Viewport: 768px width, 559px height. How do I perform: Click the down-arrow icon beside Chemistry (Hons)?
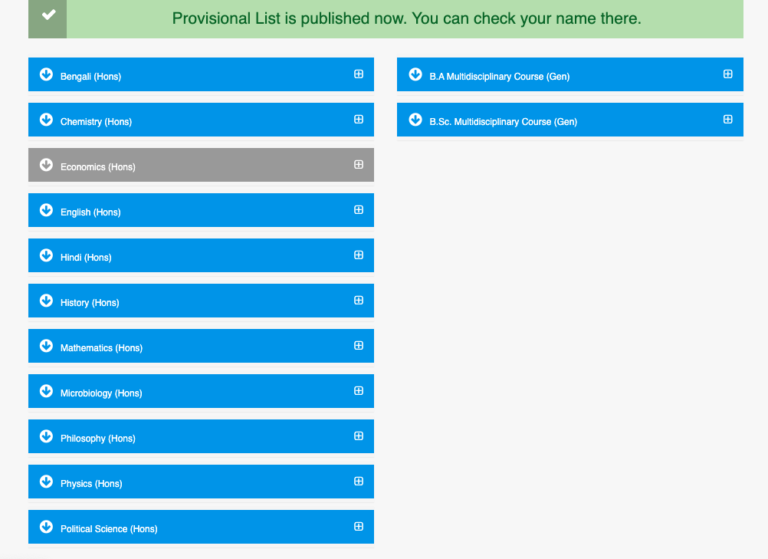46,120
